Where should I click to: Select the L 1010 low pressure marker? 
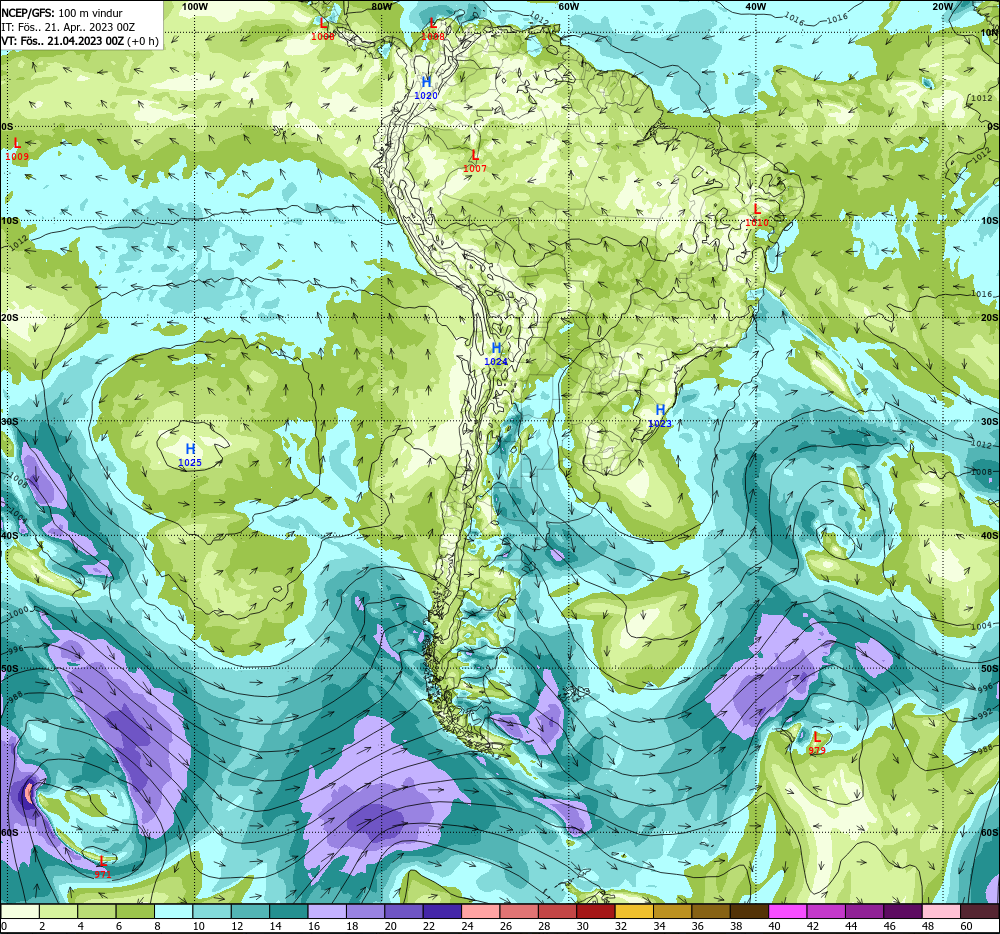pyautogui.click(x=757, y=215)
